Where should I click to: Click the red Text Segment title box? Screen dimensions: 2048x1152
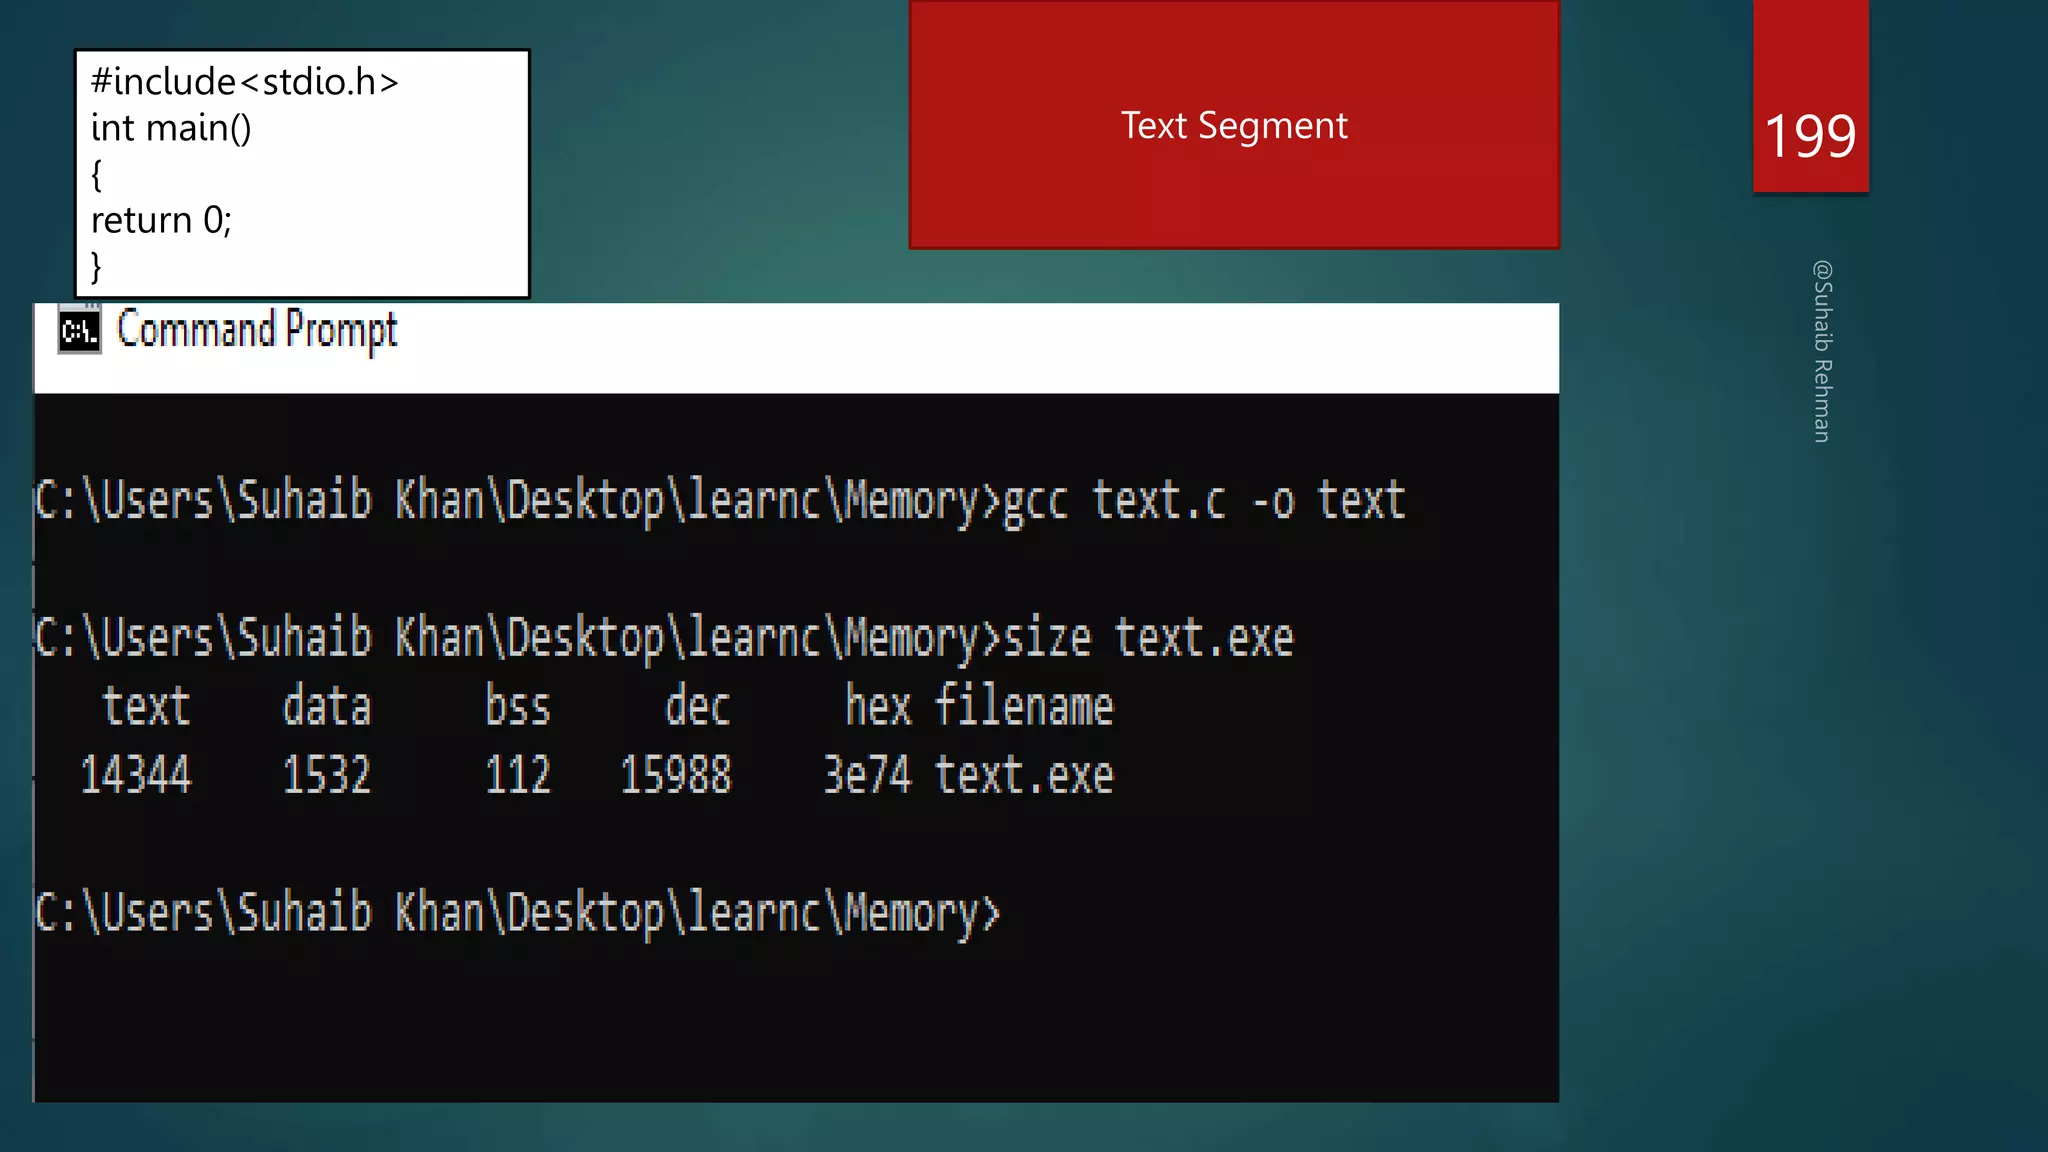tap(1234, 124)
